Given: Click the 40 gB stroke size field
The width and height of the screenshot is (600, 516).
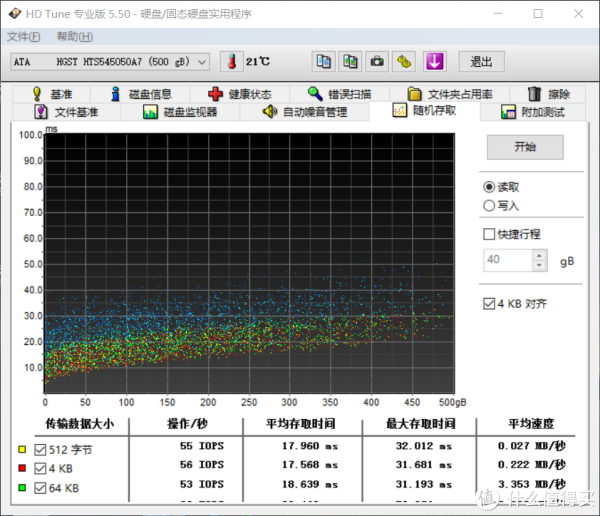Looking at the screenshot, I should [507, 260].
